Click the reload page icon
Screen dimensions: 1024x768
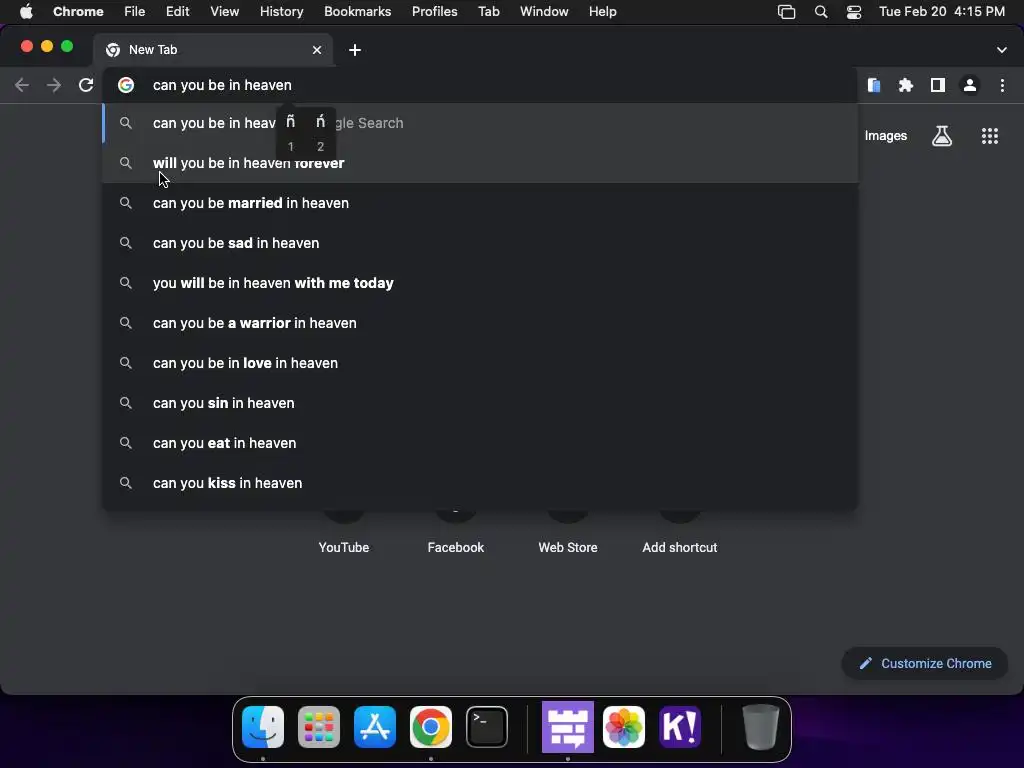[x=86, y=85]
